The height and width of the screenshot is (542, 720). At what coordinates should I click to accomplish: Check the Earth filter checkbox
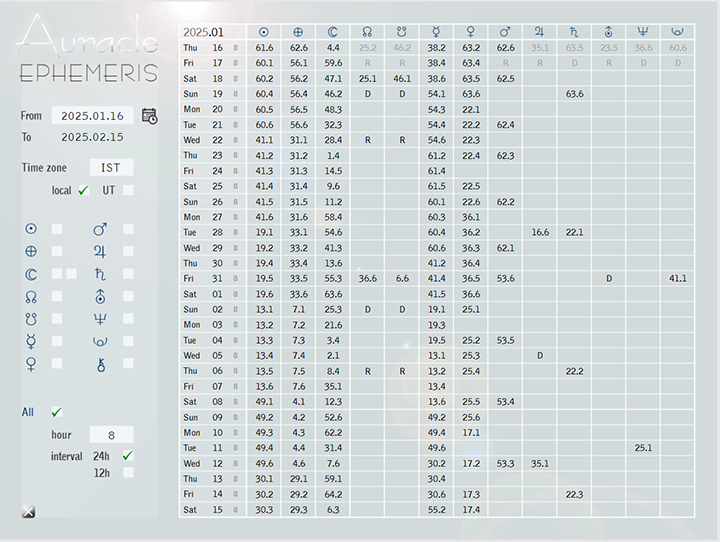point(57,251)
